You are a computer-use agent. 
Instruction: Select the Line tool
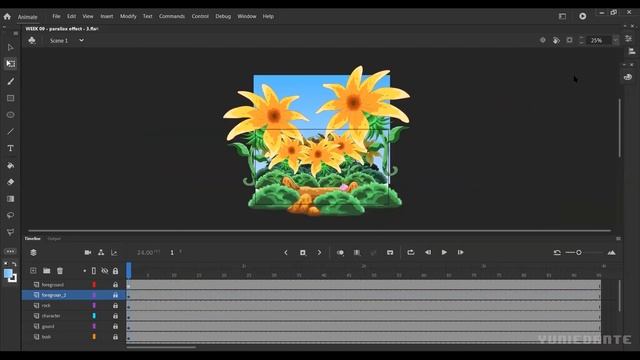point(11,131)
